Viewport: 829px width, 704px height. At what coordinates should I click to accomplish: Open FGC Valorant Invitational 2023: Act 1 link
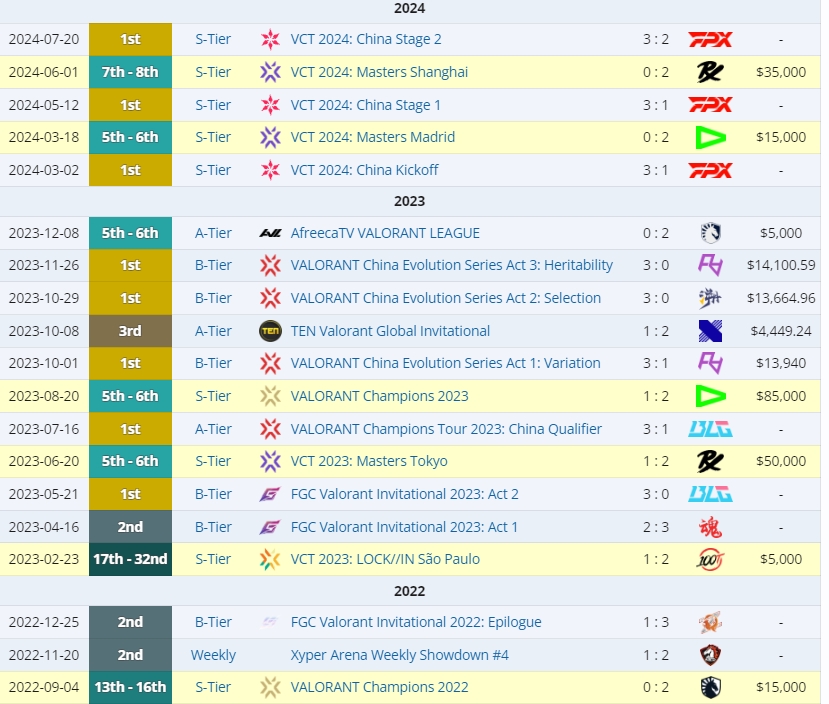tap(404, 527)
